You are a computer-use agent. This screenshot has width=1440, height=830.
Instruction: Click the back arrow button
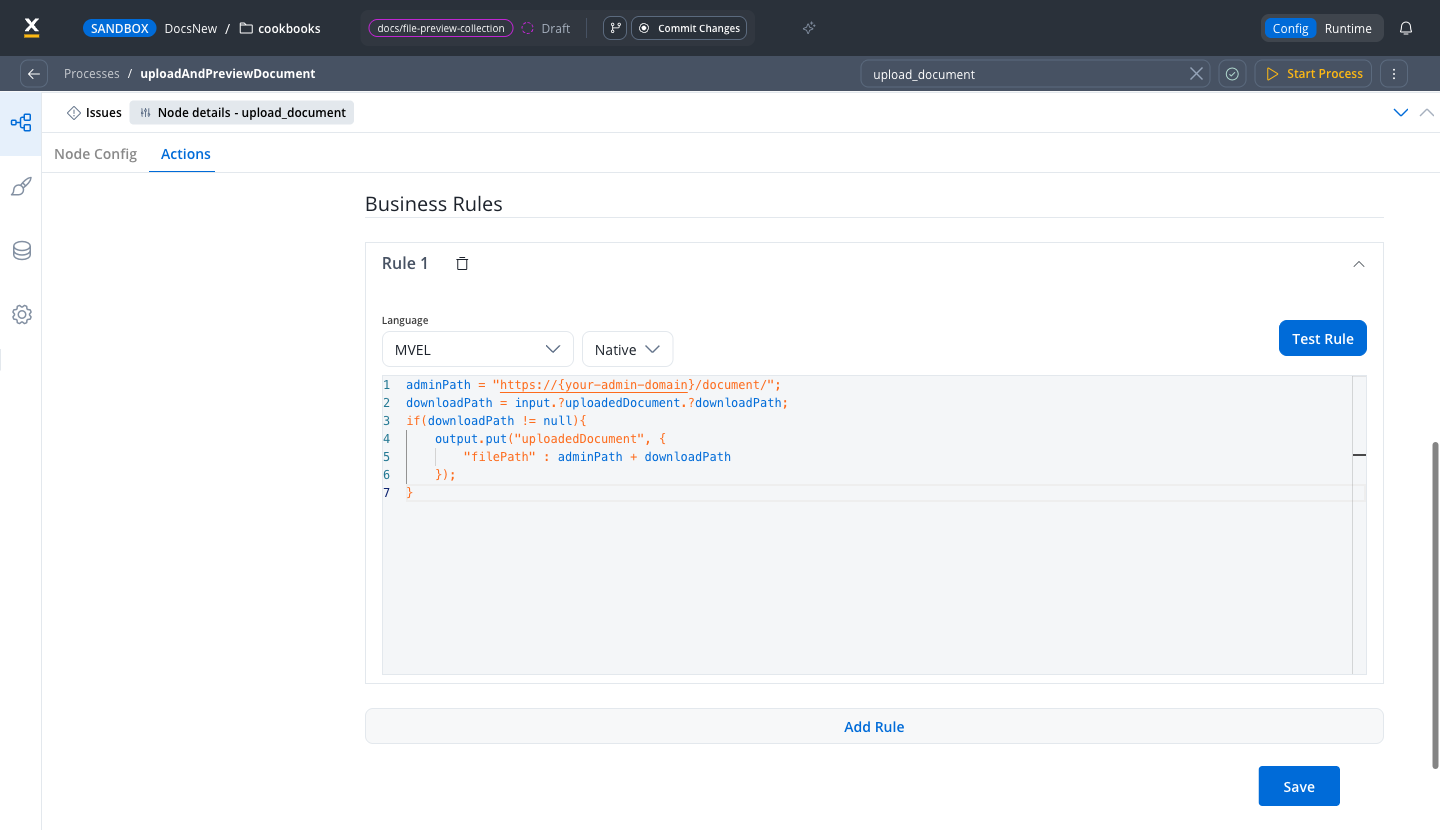[34, 74]
